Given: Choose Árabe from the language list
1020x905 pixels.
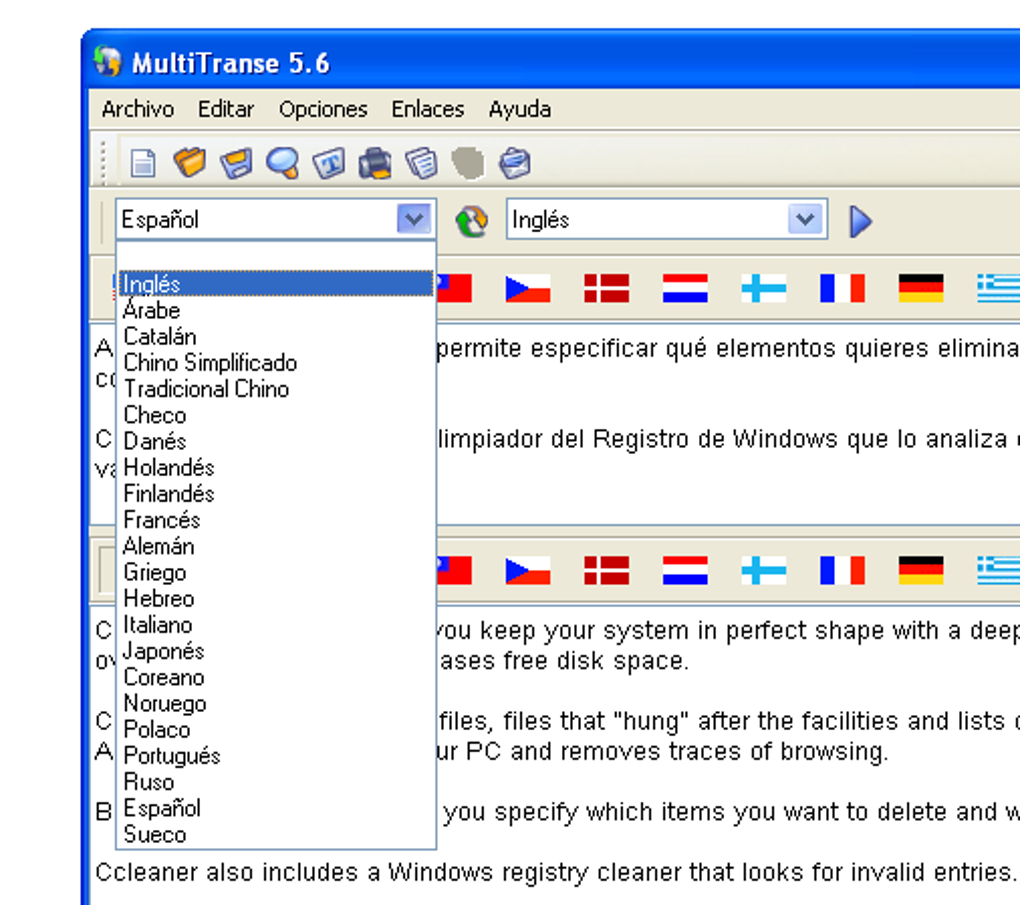Looking at the screenshot, I should 276,310.
